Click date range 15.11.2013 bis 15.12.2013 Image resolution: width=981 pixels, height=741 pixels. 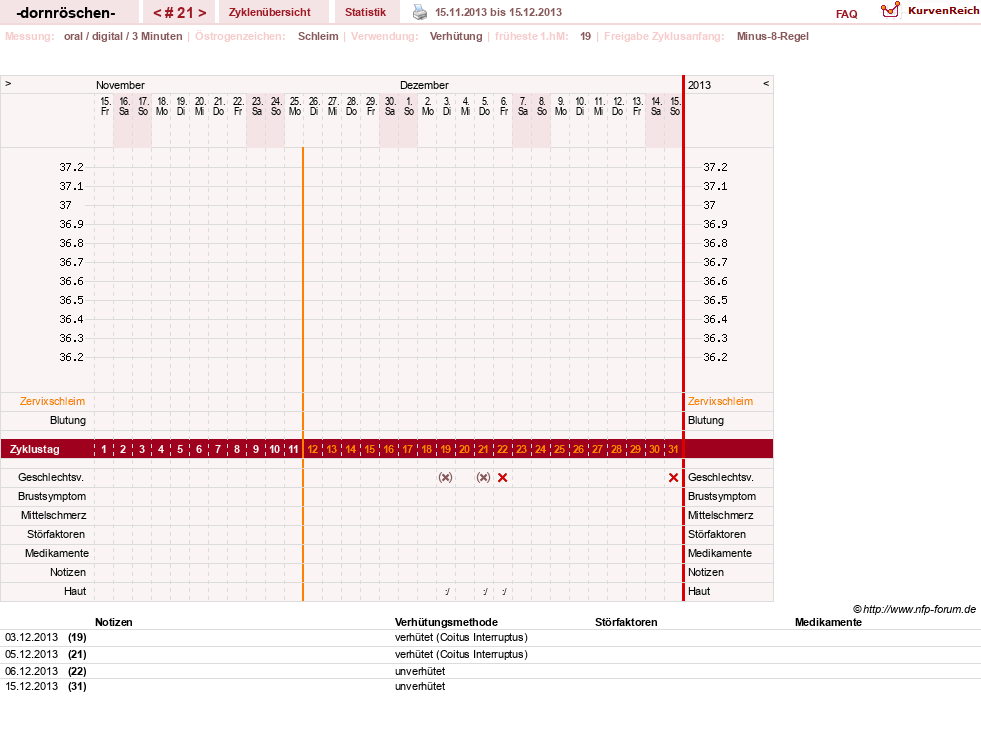[x=499, y=12]
